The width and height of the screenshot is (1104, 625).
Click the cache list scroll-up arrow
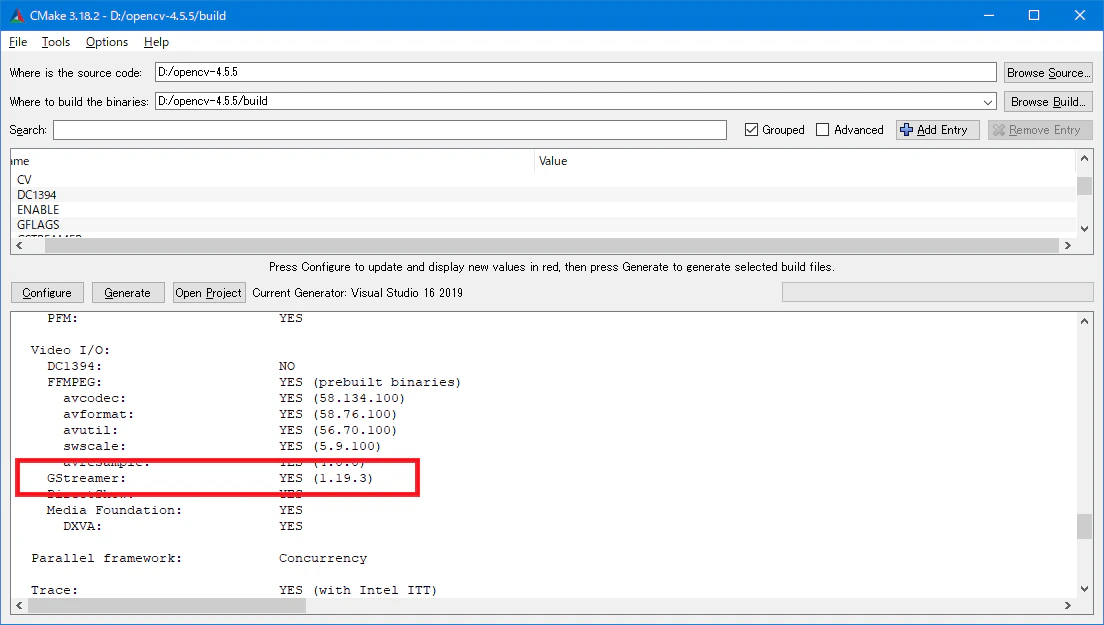[1084, 158]
